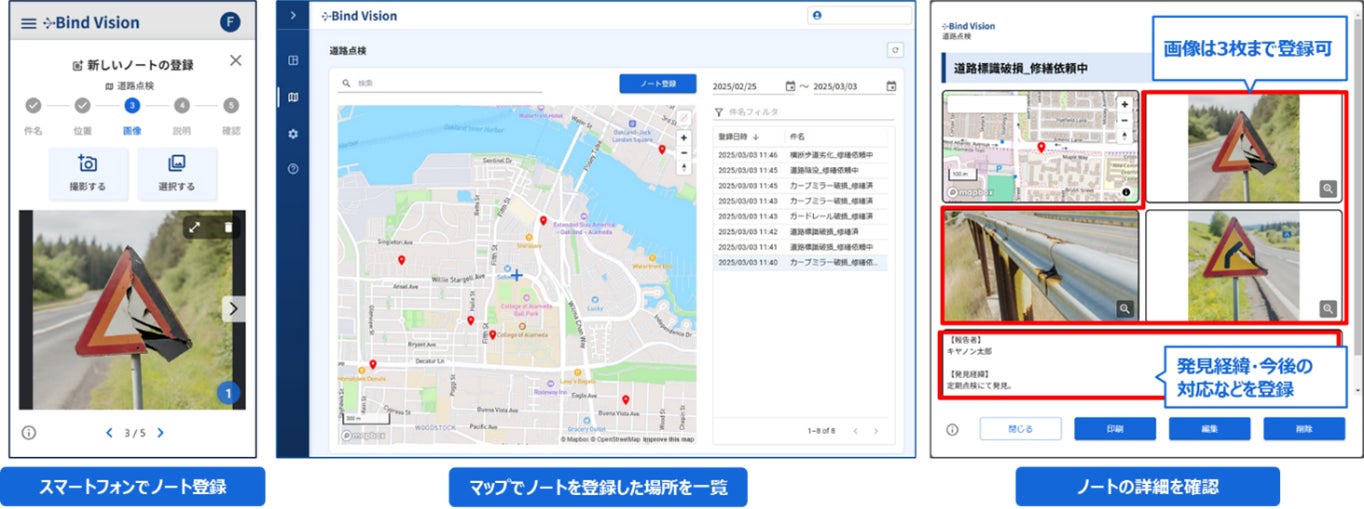Open the guardrail photo thumbnail
This screenshot has width=1364, height=509.
pyautogui.click(x=1040, y=265)
